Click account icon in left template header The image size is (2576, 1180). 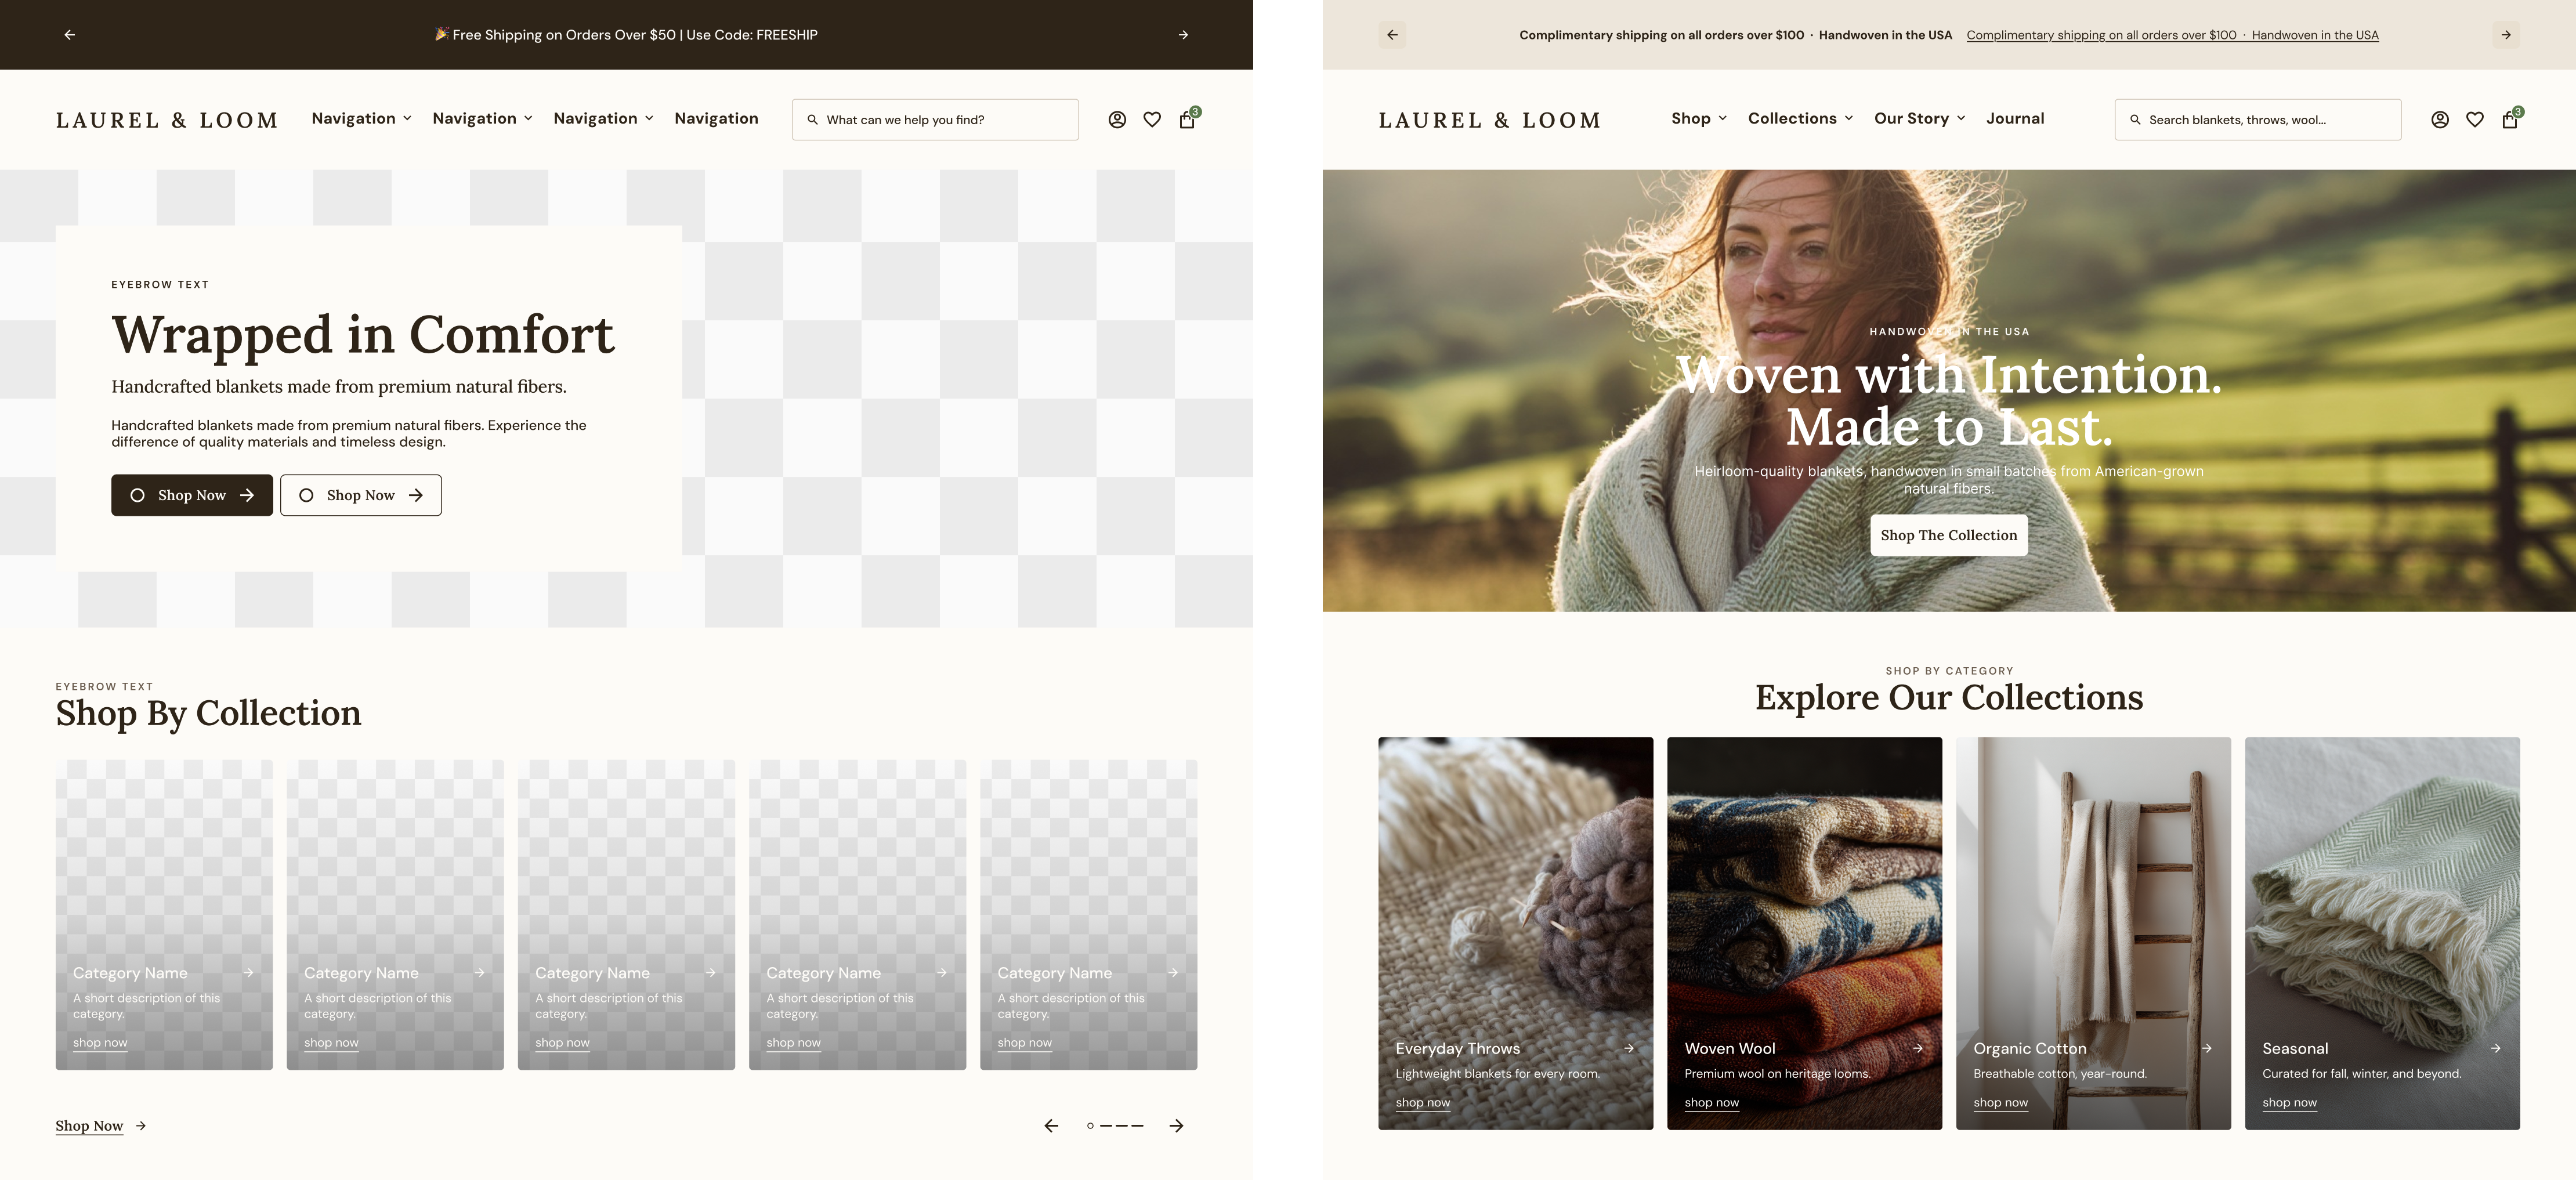[x=1117, y=120]
